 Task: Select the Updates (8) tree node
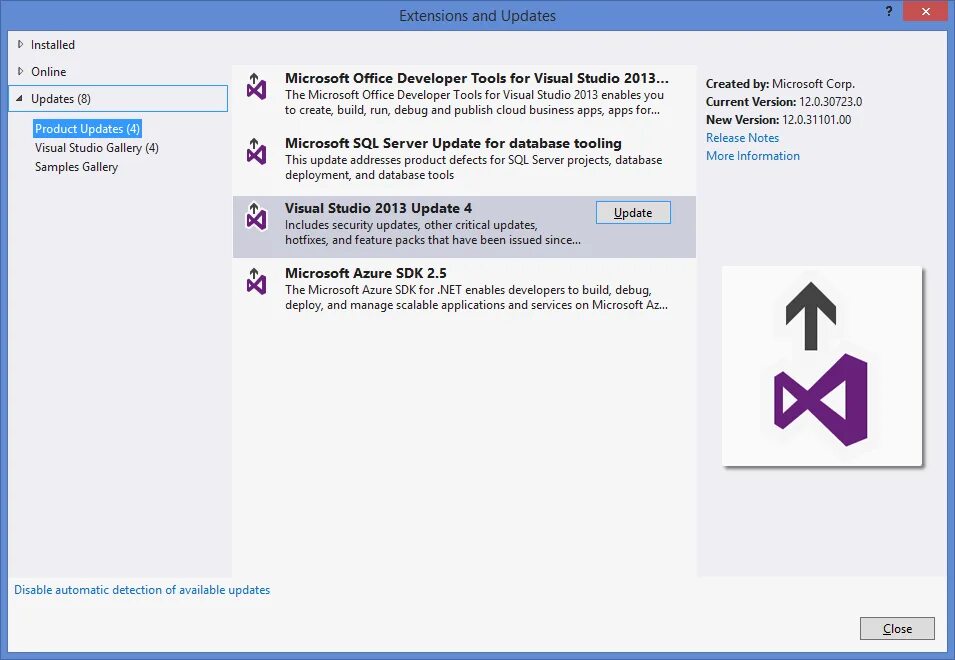pos(119,99)
